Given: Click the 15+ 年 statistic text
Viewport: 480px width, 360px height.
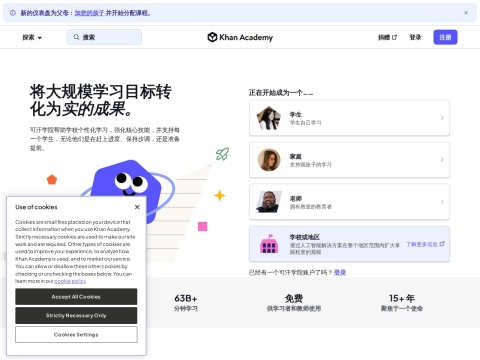Looking at the screenshot, I should click(x=402, y=298).
